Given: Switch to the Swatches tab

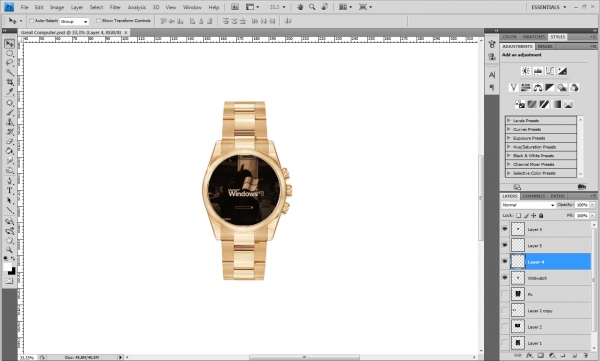Looking at the screenshot, I should click(533, 37).
